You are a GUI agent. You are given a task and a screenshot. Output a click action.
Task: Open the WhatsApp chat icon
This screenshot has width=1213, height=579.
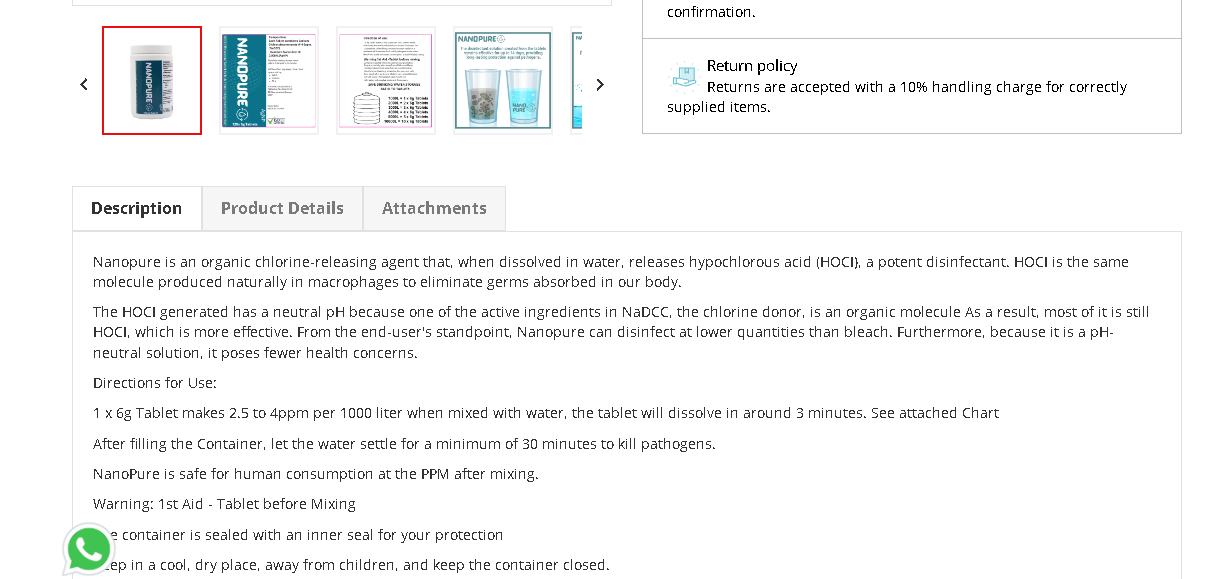click(x=89, y=549)
